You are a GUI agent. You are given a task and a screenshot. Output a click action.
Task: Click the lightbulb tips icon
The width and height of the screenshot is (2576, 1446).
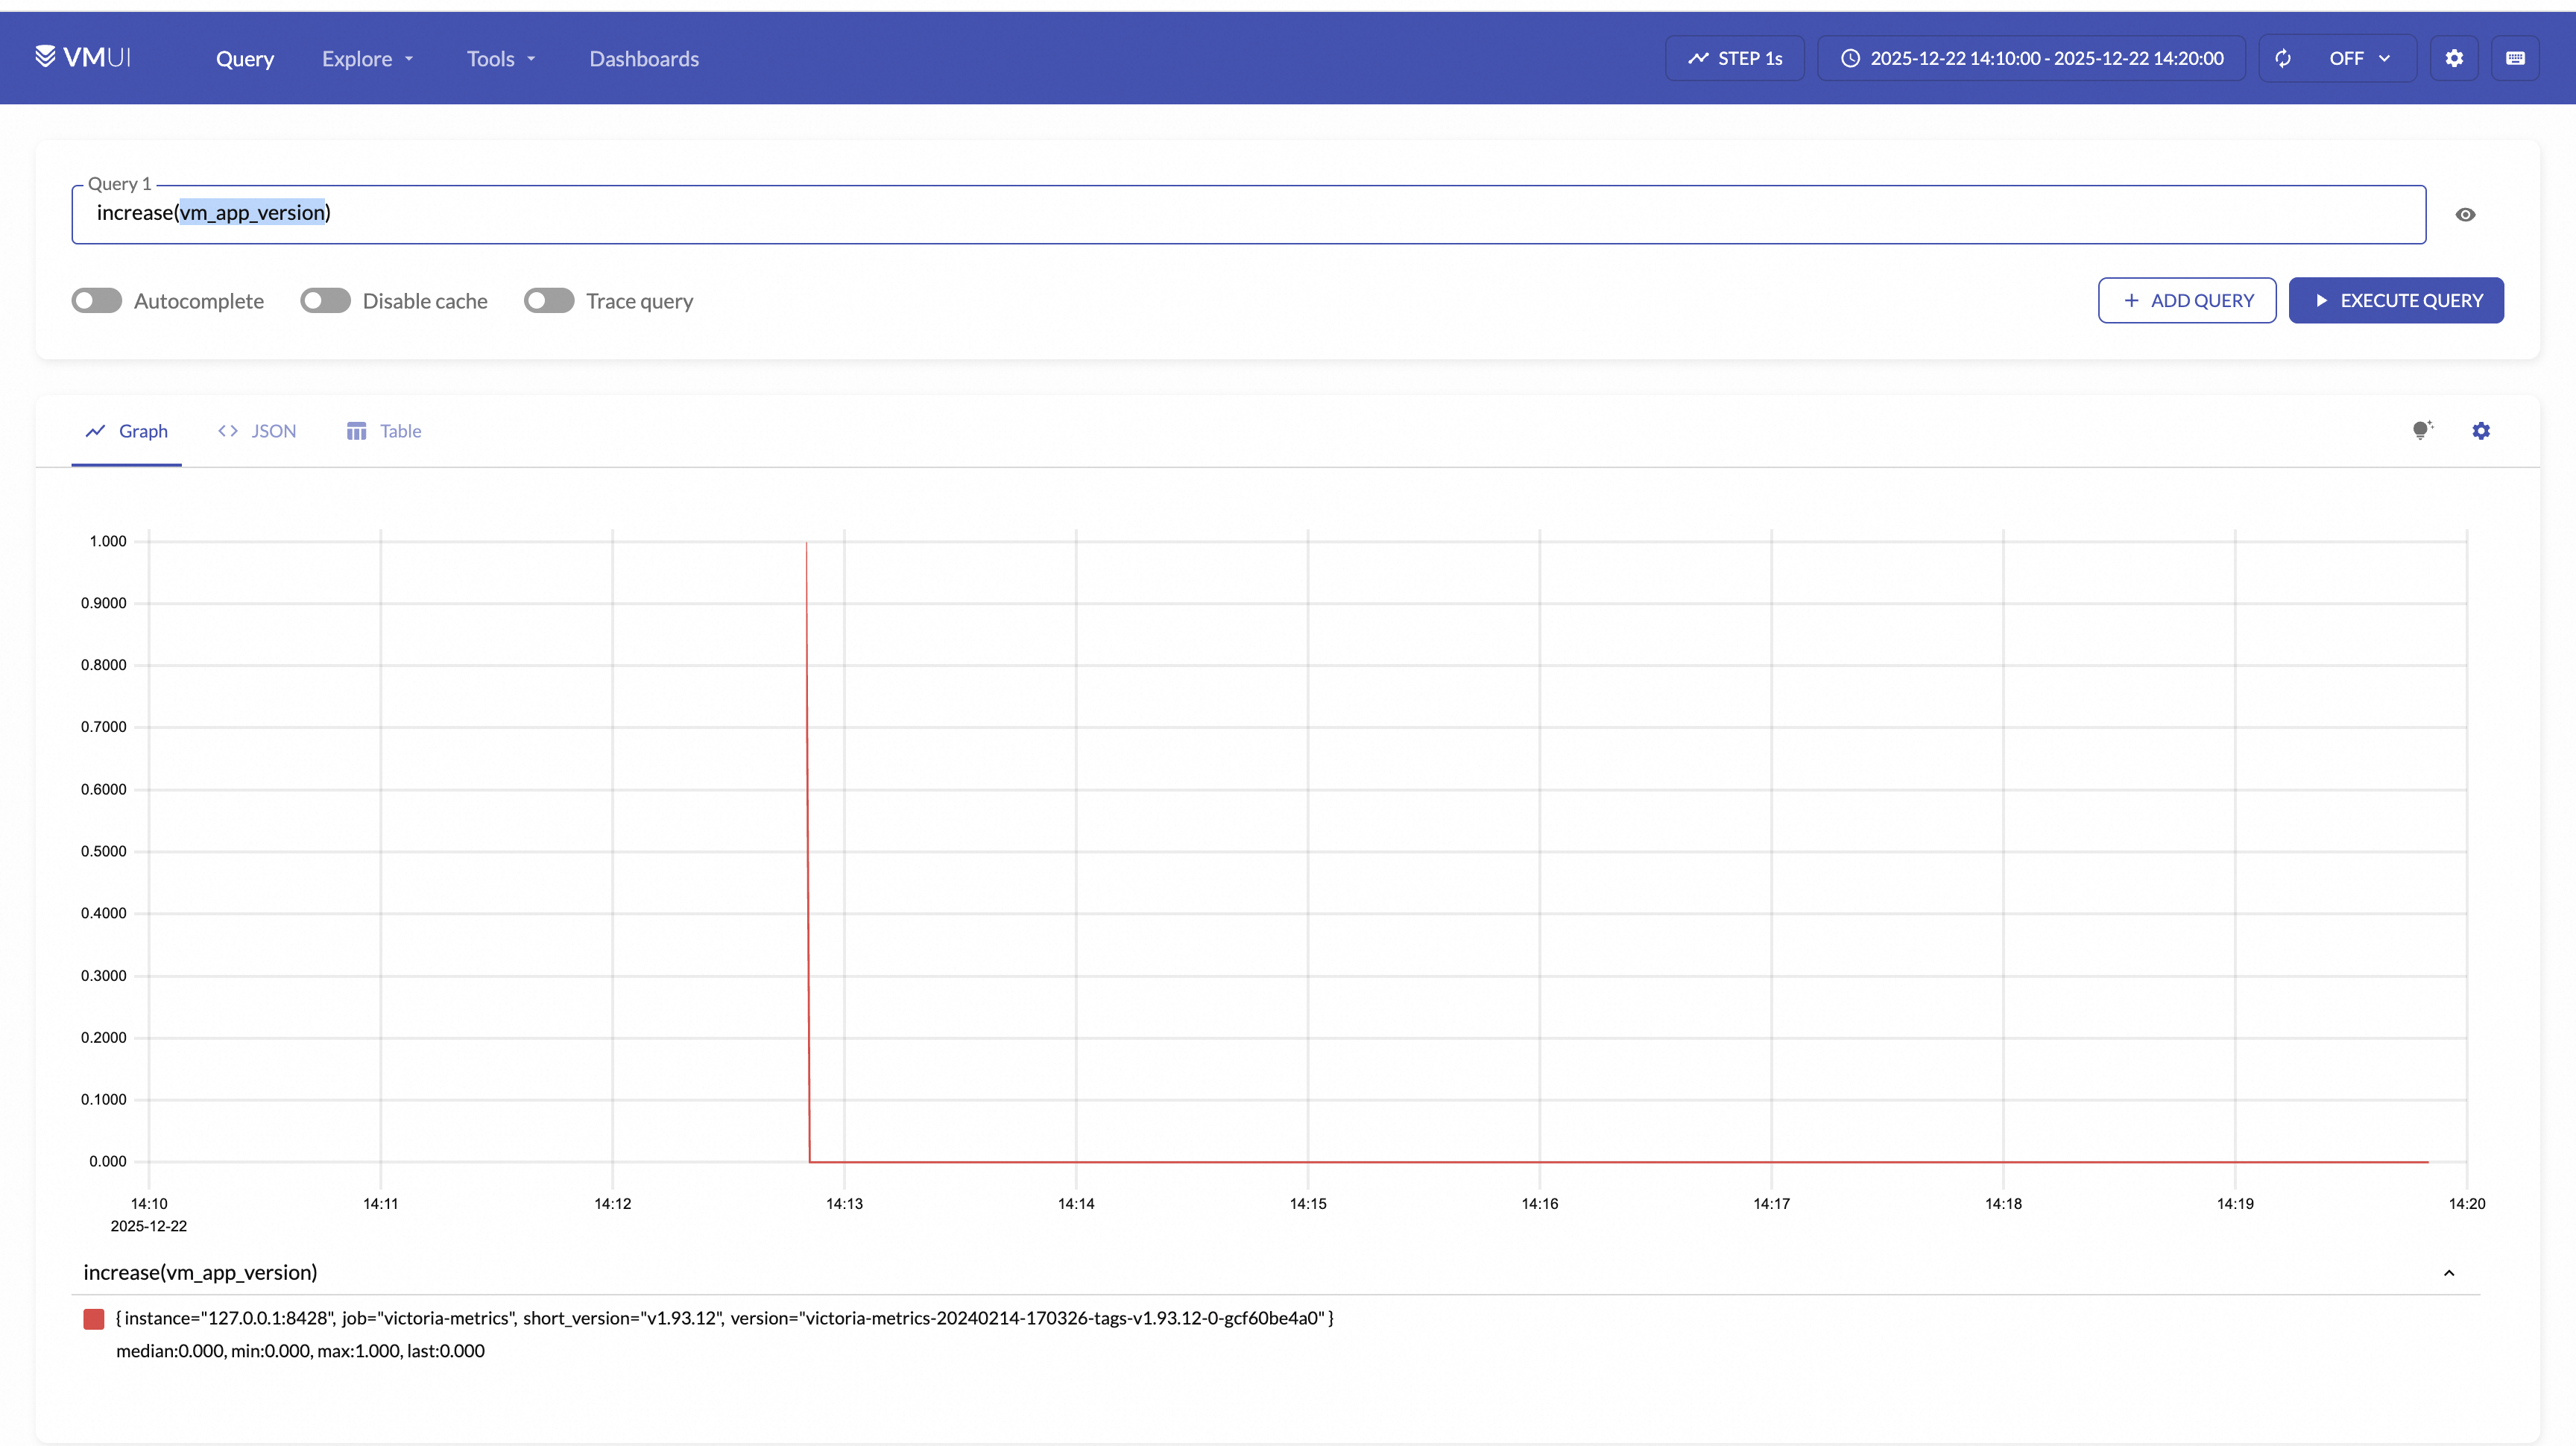click(2421, 431)
